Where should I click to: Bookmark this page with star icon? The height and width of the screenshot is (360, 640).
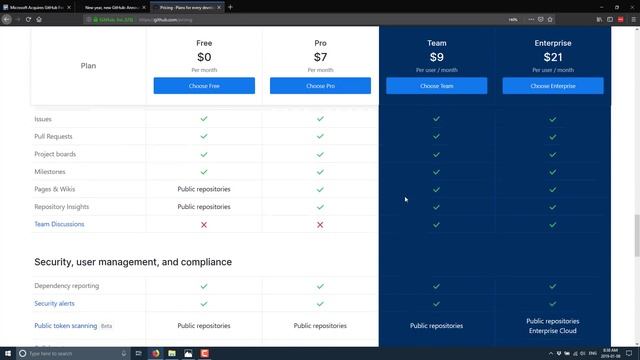[x=550, y=19]
